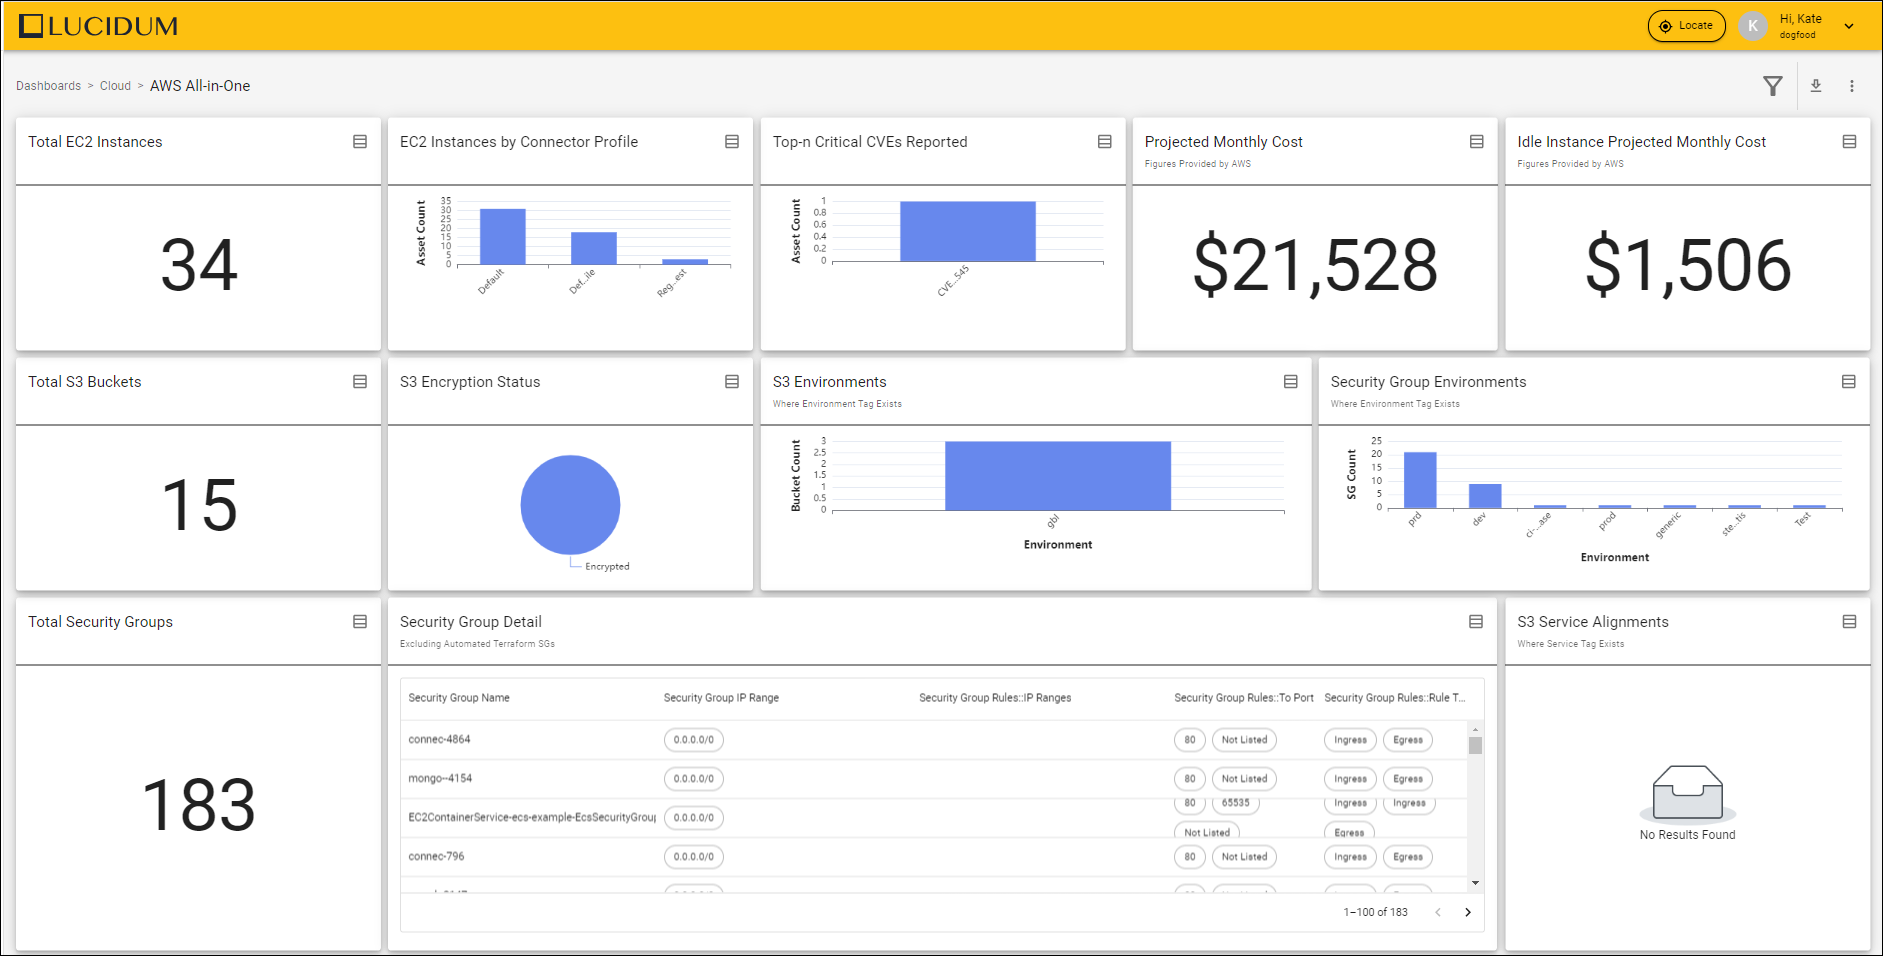Image resolution: width=1883 pixels, height=956 pixels.
Task: Open the Projected Monthly Cost widget menu icon
Action: pos(1475,141)
